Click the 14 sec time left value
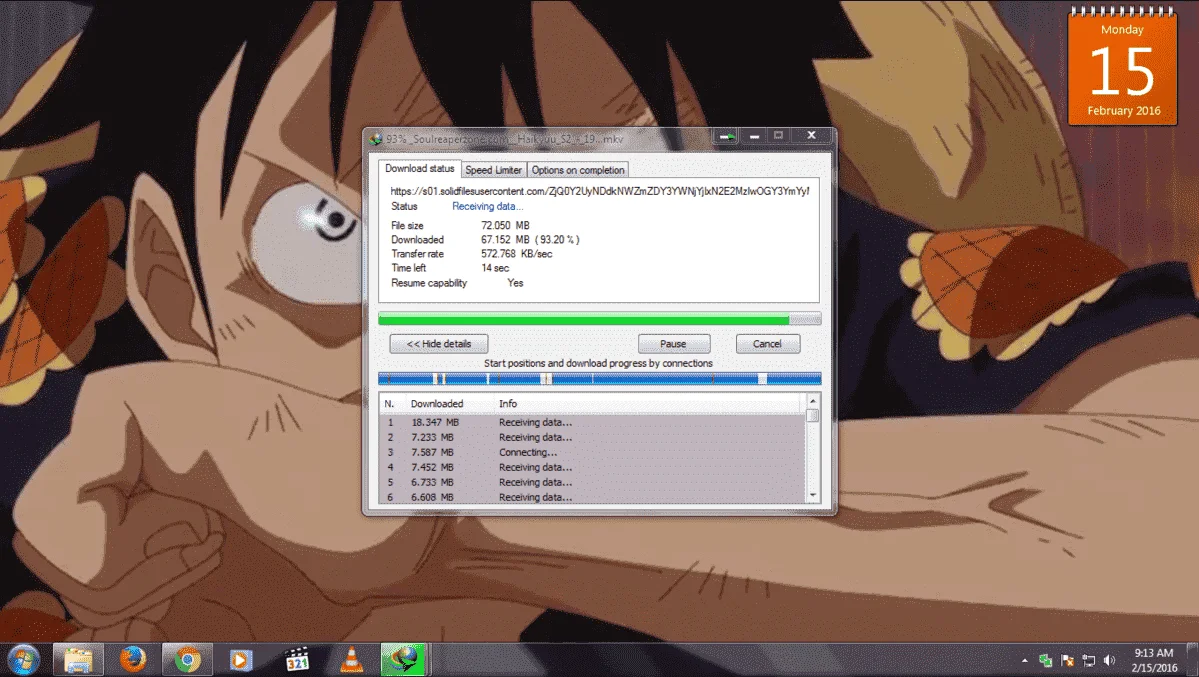The width and height of the screenshot is (1199, 677). pyautogui.click(x=495, y=269)
